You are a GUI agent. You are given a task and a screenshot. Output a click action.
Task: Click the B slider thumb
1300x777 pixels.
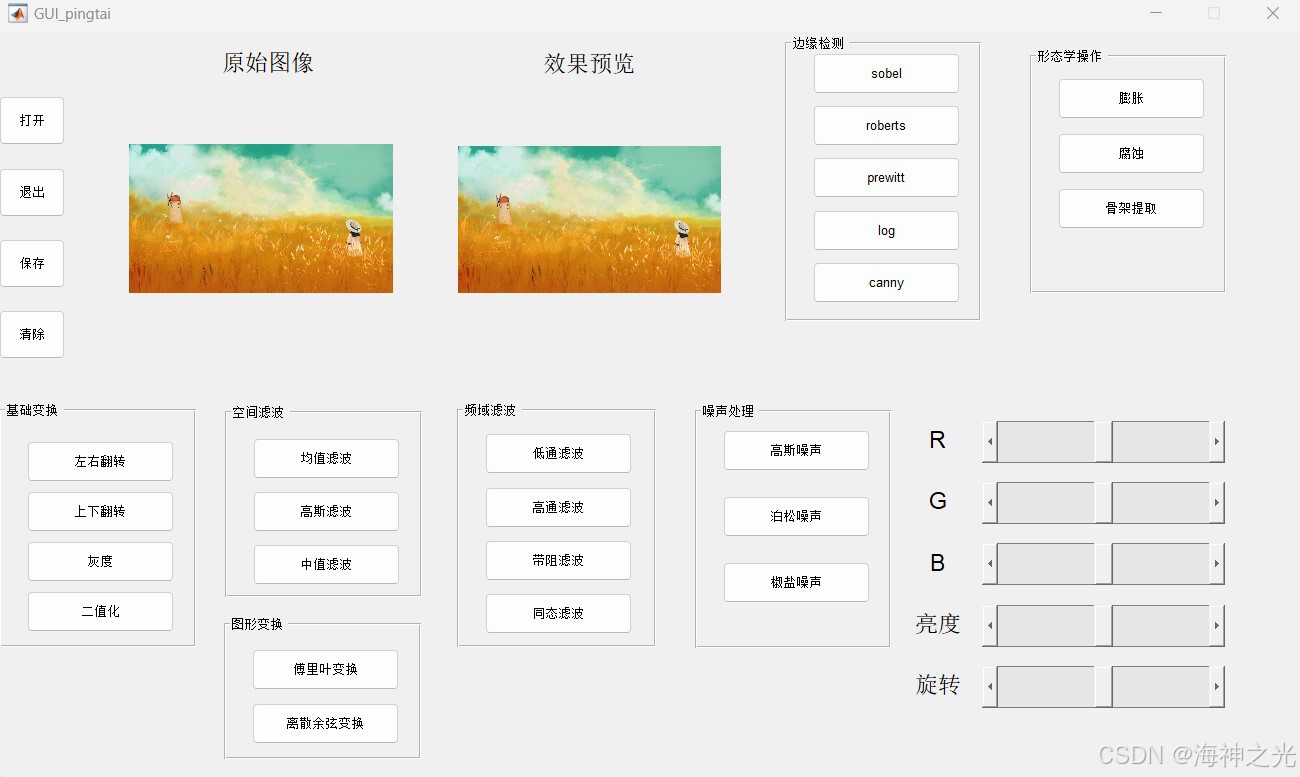(1104, 564)
